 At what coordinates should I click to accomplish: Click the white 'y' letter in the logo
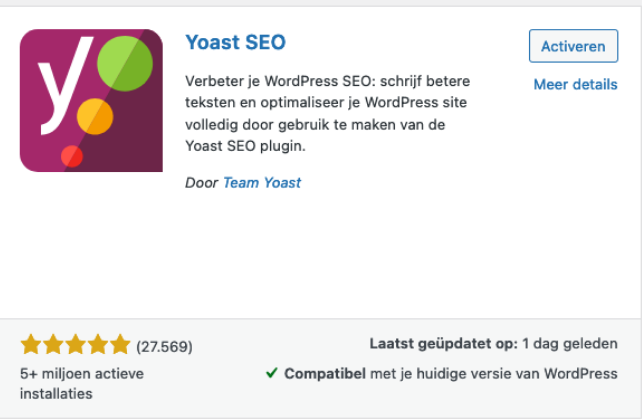(66, 86)
